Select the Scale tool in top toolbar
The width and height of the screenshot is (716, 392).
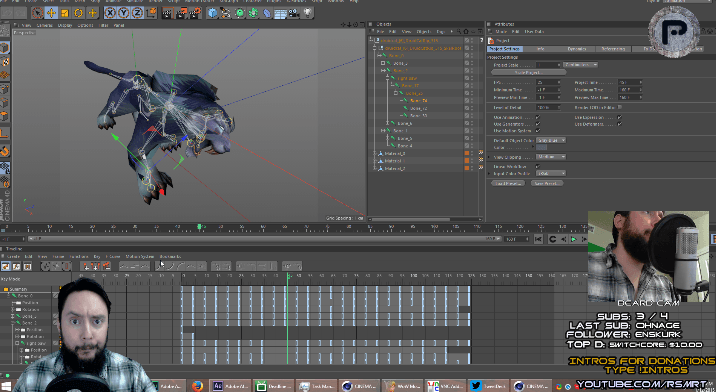pyautogui.click(x=65, y=13)
